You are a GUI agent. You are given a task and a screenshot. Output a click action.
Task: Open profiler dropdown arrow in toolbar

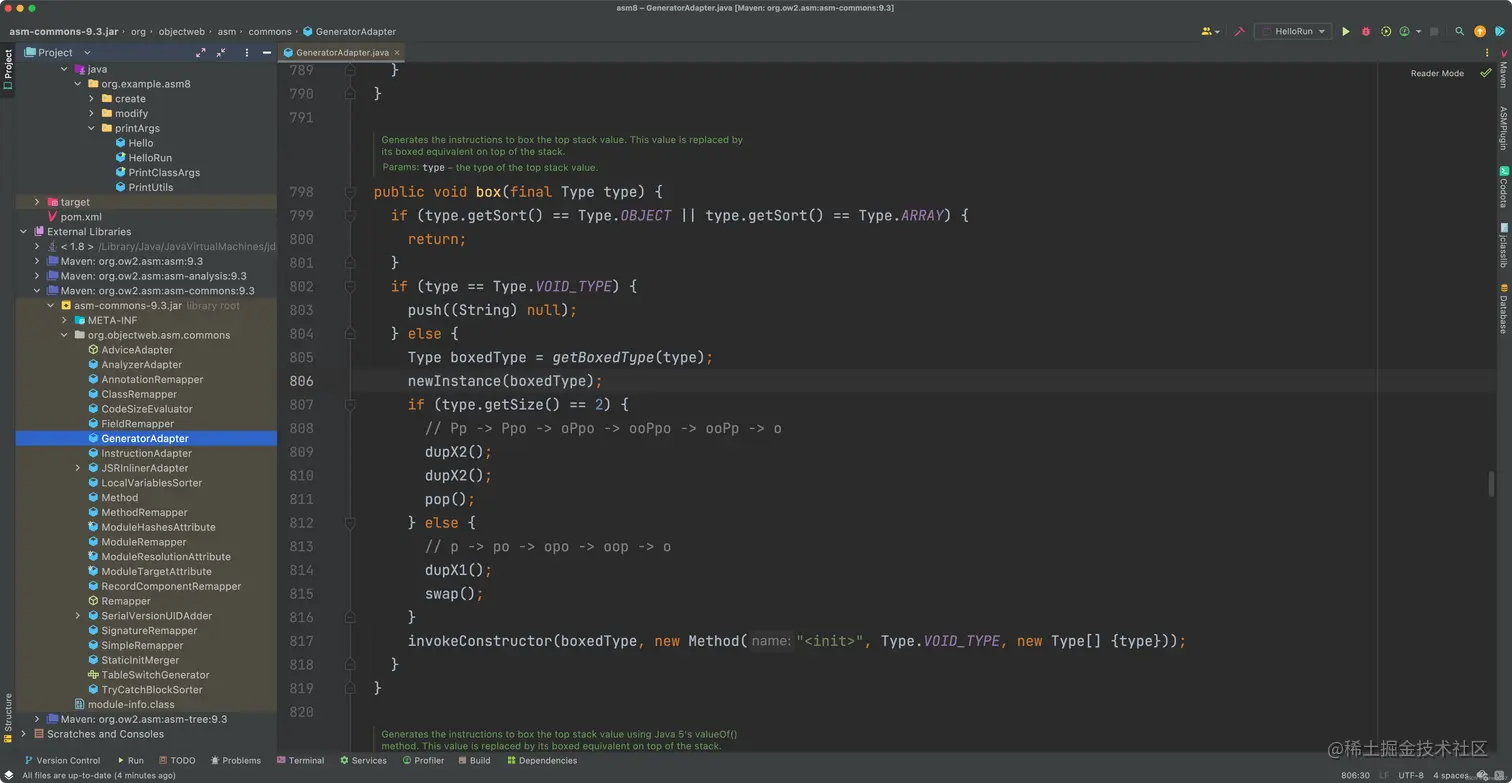(1418, 32)
